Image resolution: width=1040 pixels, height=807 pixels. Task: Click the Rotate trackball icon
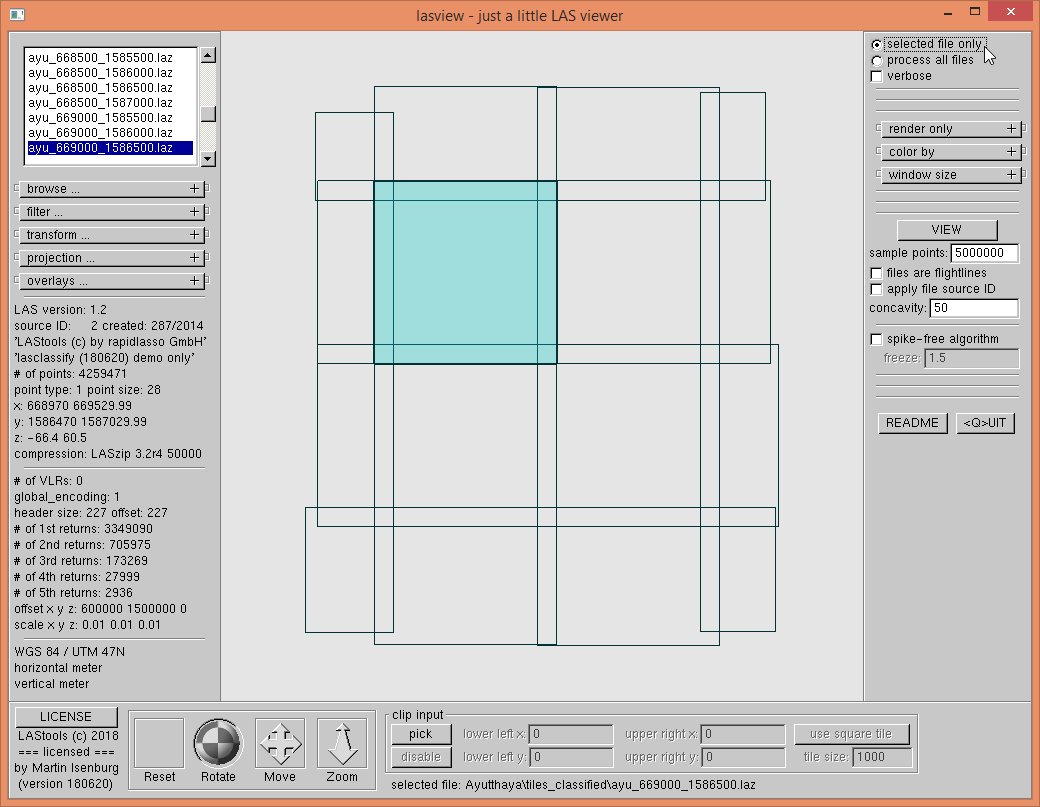(218, 743)
